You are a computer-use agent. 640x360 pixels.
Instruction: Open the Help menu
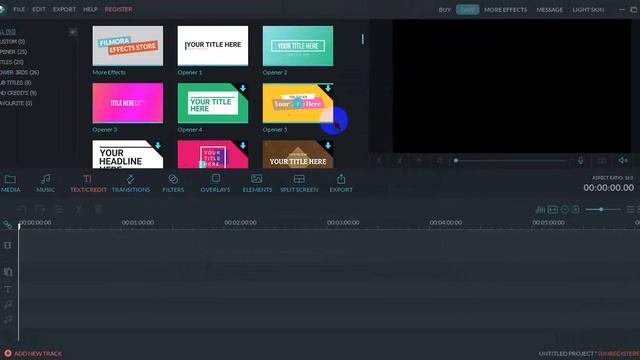point(90,9)
